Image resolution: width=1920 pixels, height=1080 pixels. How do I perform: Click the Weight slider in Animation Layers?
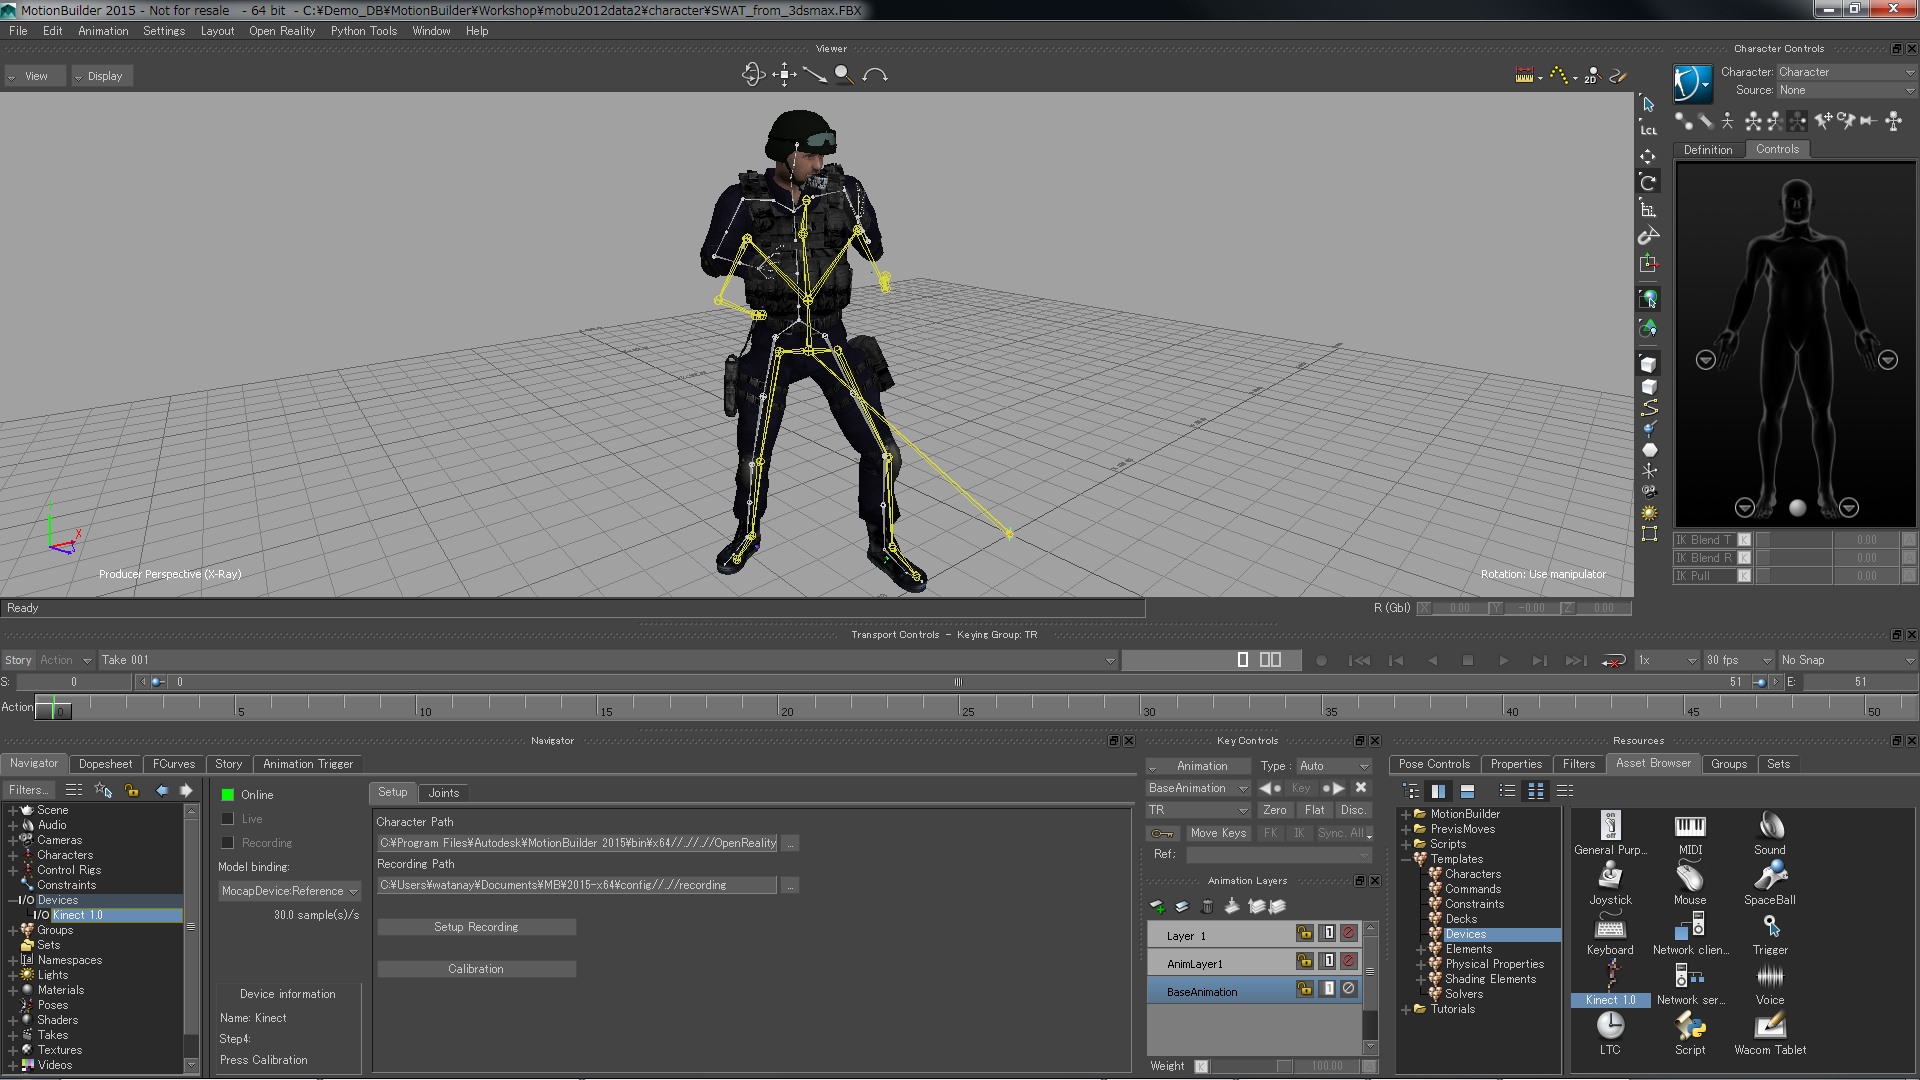(x=1250, y=1067)
